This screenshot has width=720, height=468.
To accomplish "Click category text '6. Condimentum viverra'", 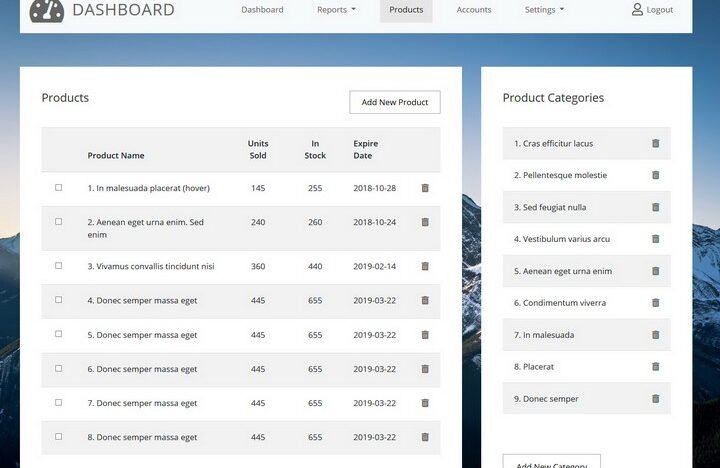I will pos(560,303).
